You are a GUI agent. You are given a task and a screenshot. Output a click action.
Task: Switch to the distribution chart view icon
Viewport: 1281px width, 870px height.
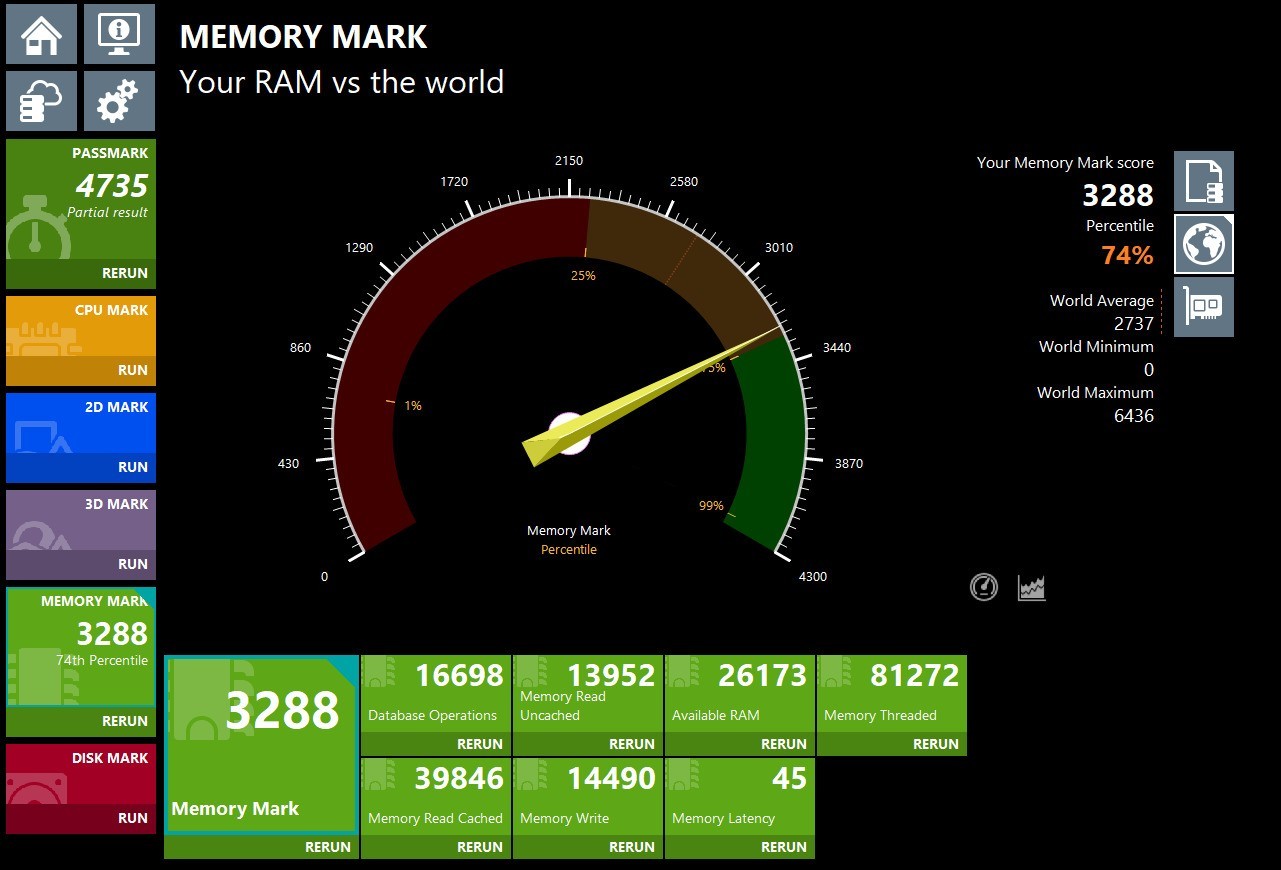[x=1032, y=587]
